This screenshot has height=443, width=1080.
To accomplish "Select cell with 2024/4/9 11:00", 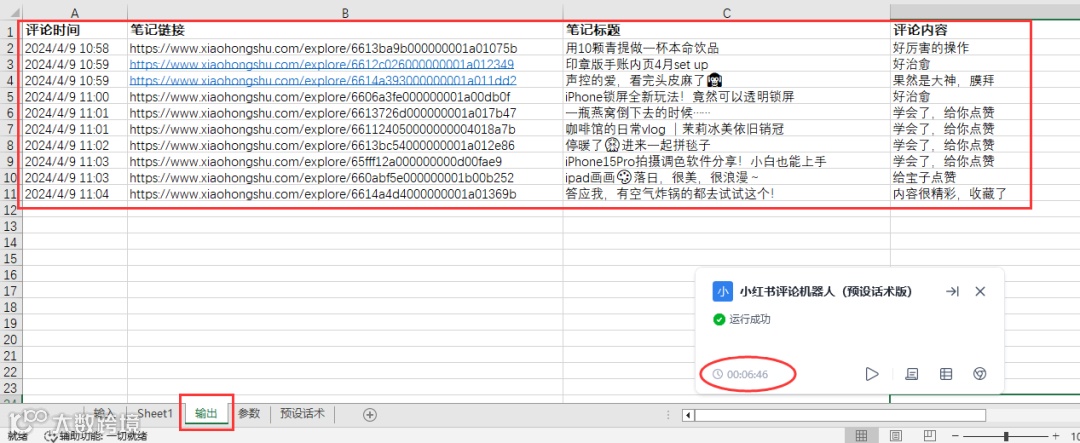I will click(x=74, y=96).
